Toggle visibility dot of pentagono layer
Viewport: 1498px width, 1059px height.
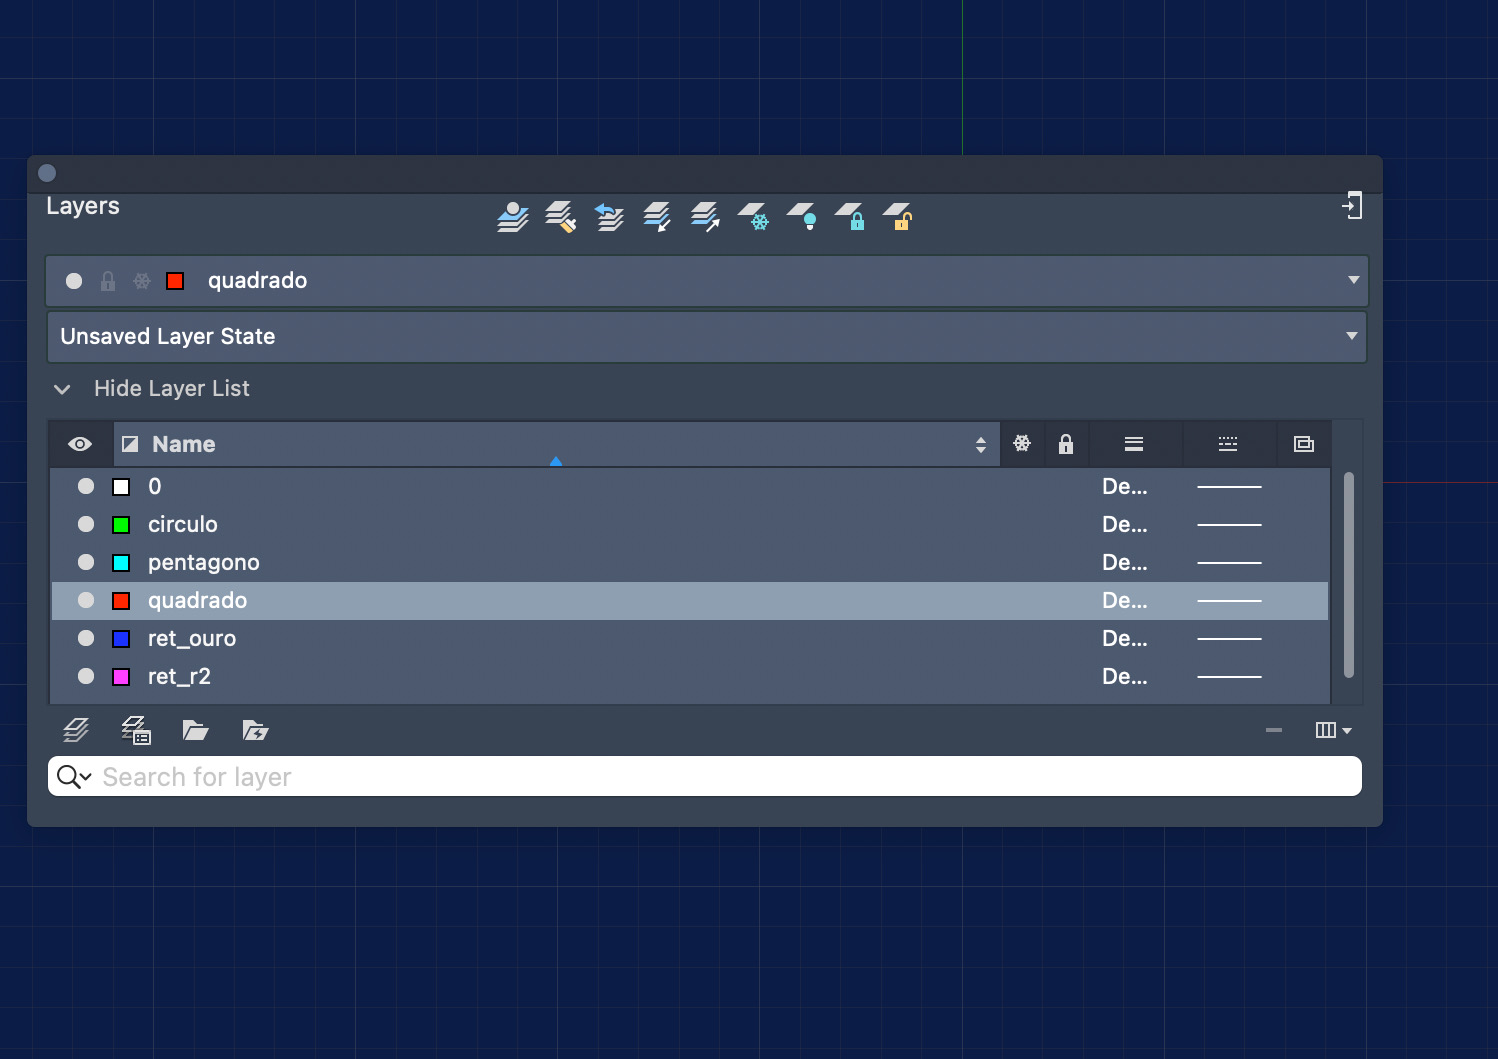click(x=86, y=562)
